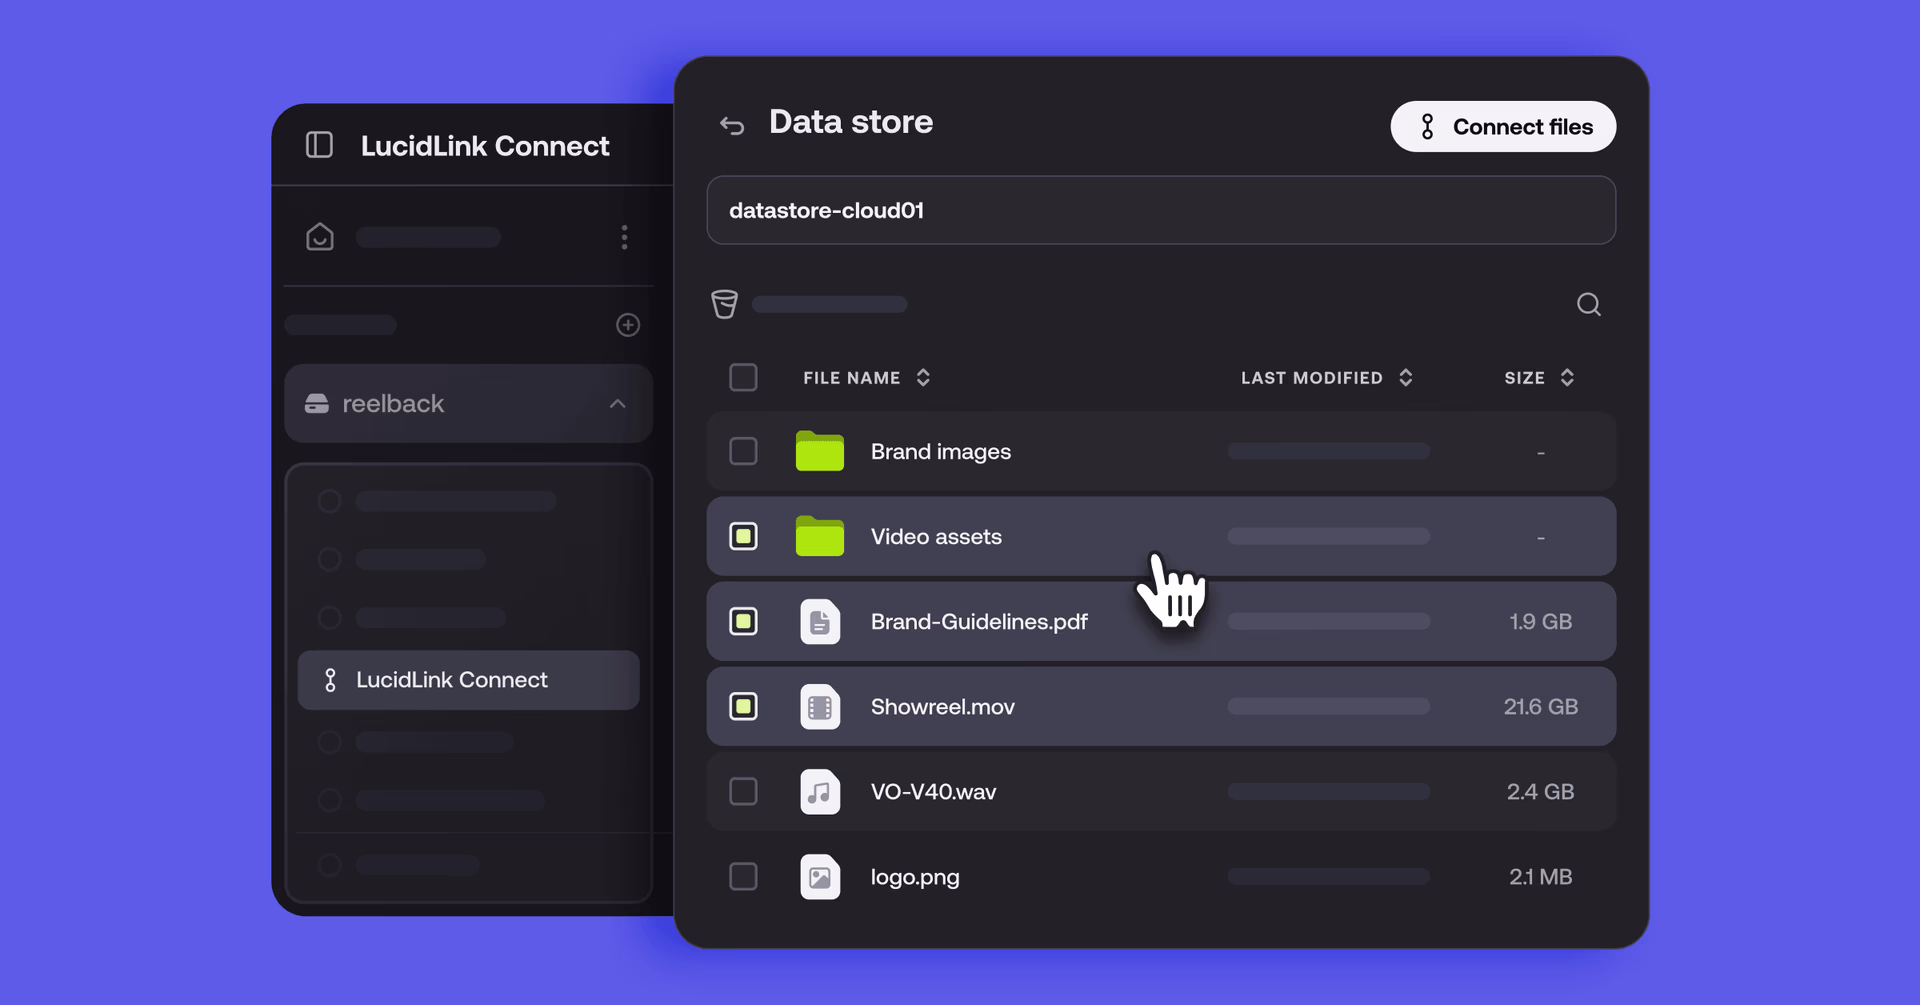Click the back arrow beside Data store
The image size is (1920, 1005).
coord(732,125)
